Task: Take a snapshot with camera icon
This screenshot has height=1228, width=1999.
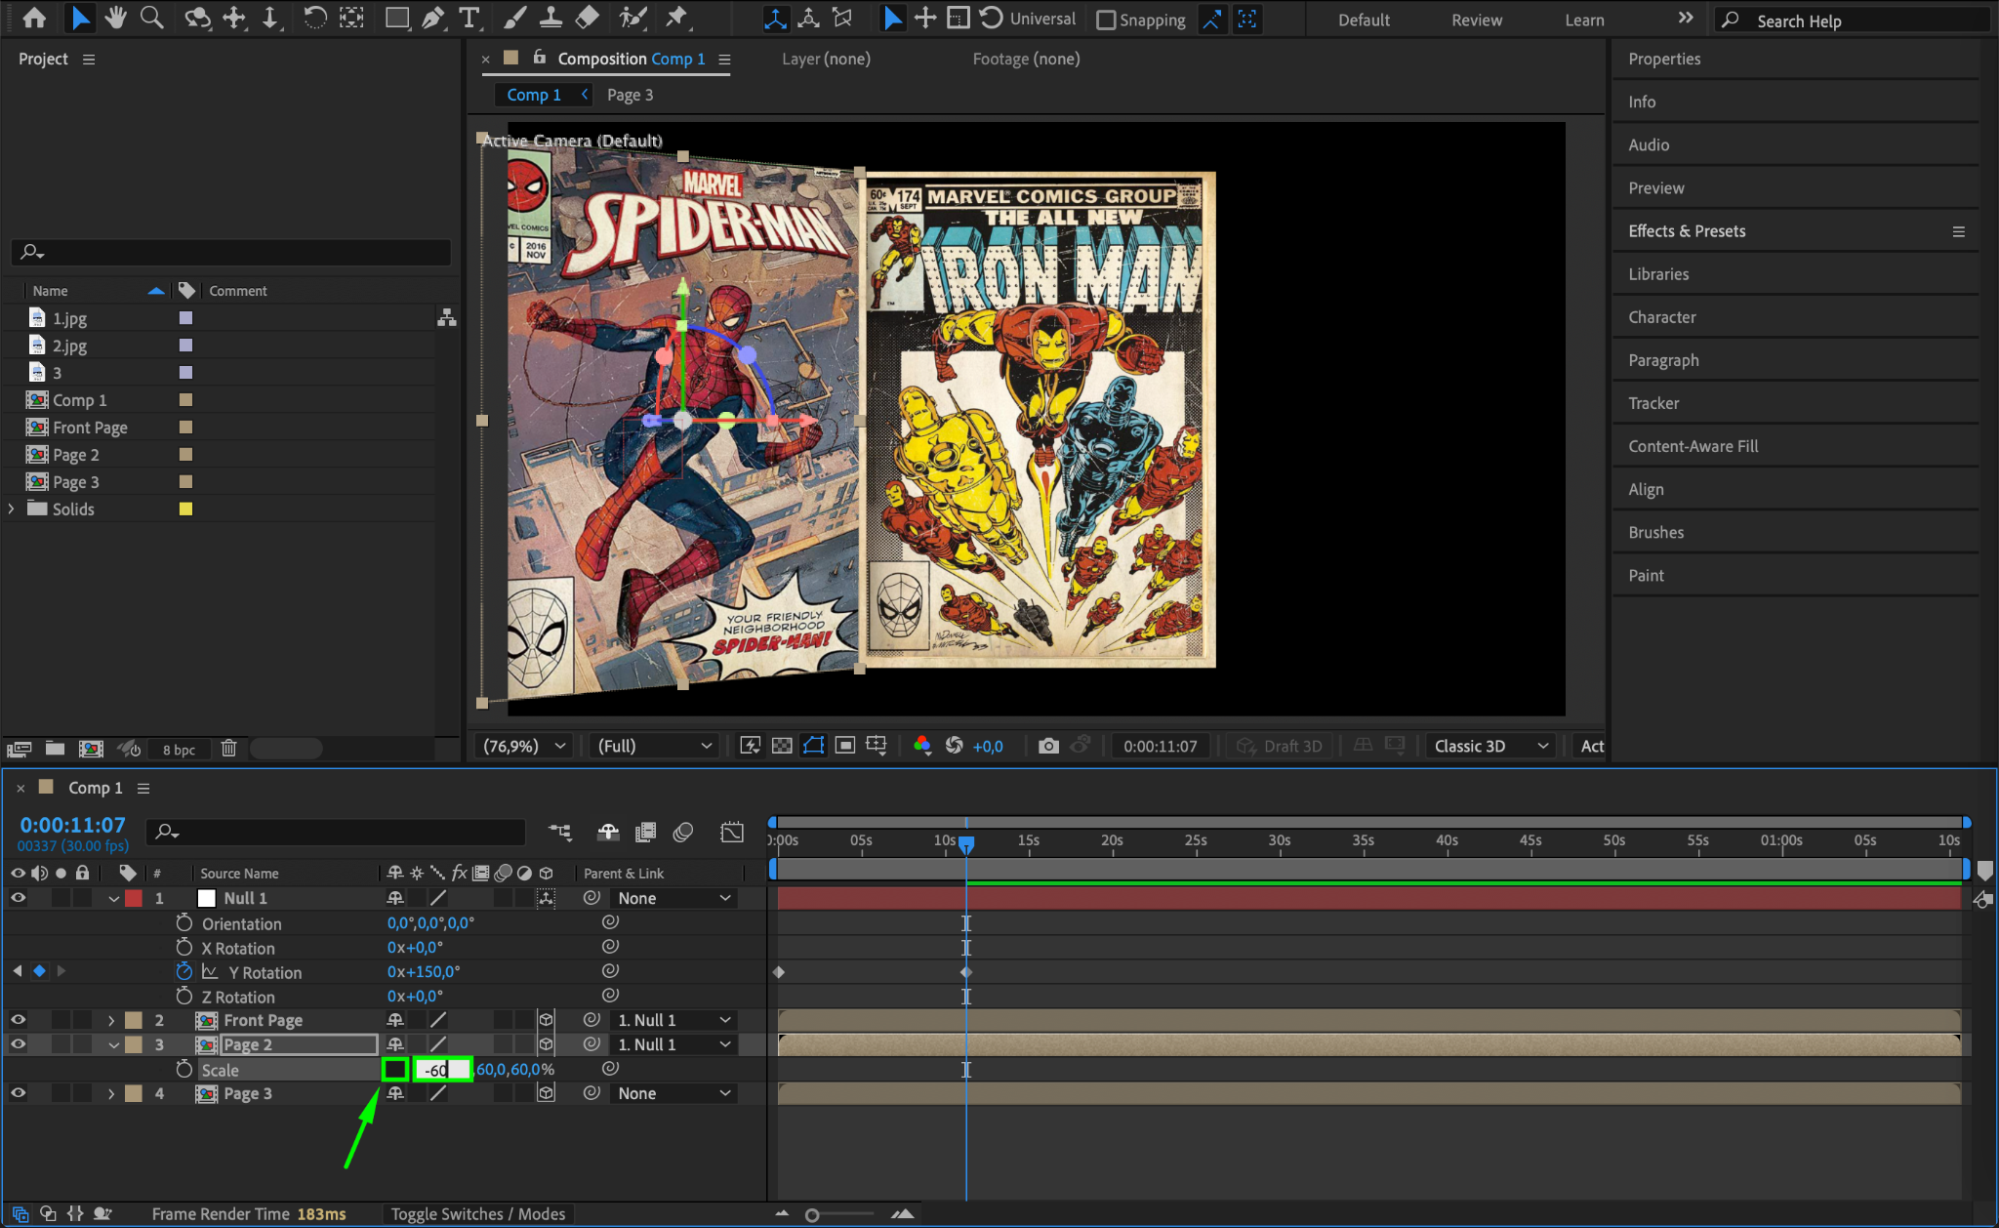Action: [1048, 746]
